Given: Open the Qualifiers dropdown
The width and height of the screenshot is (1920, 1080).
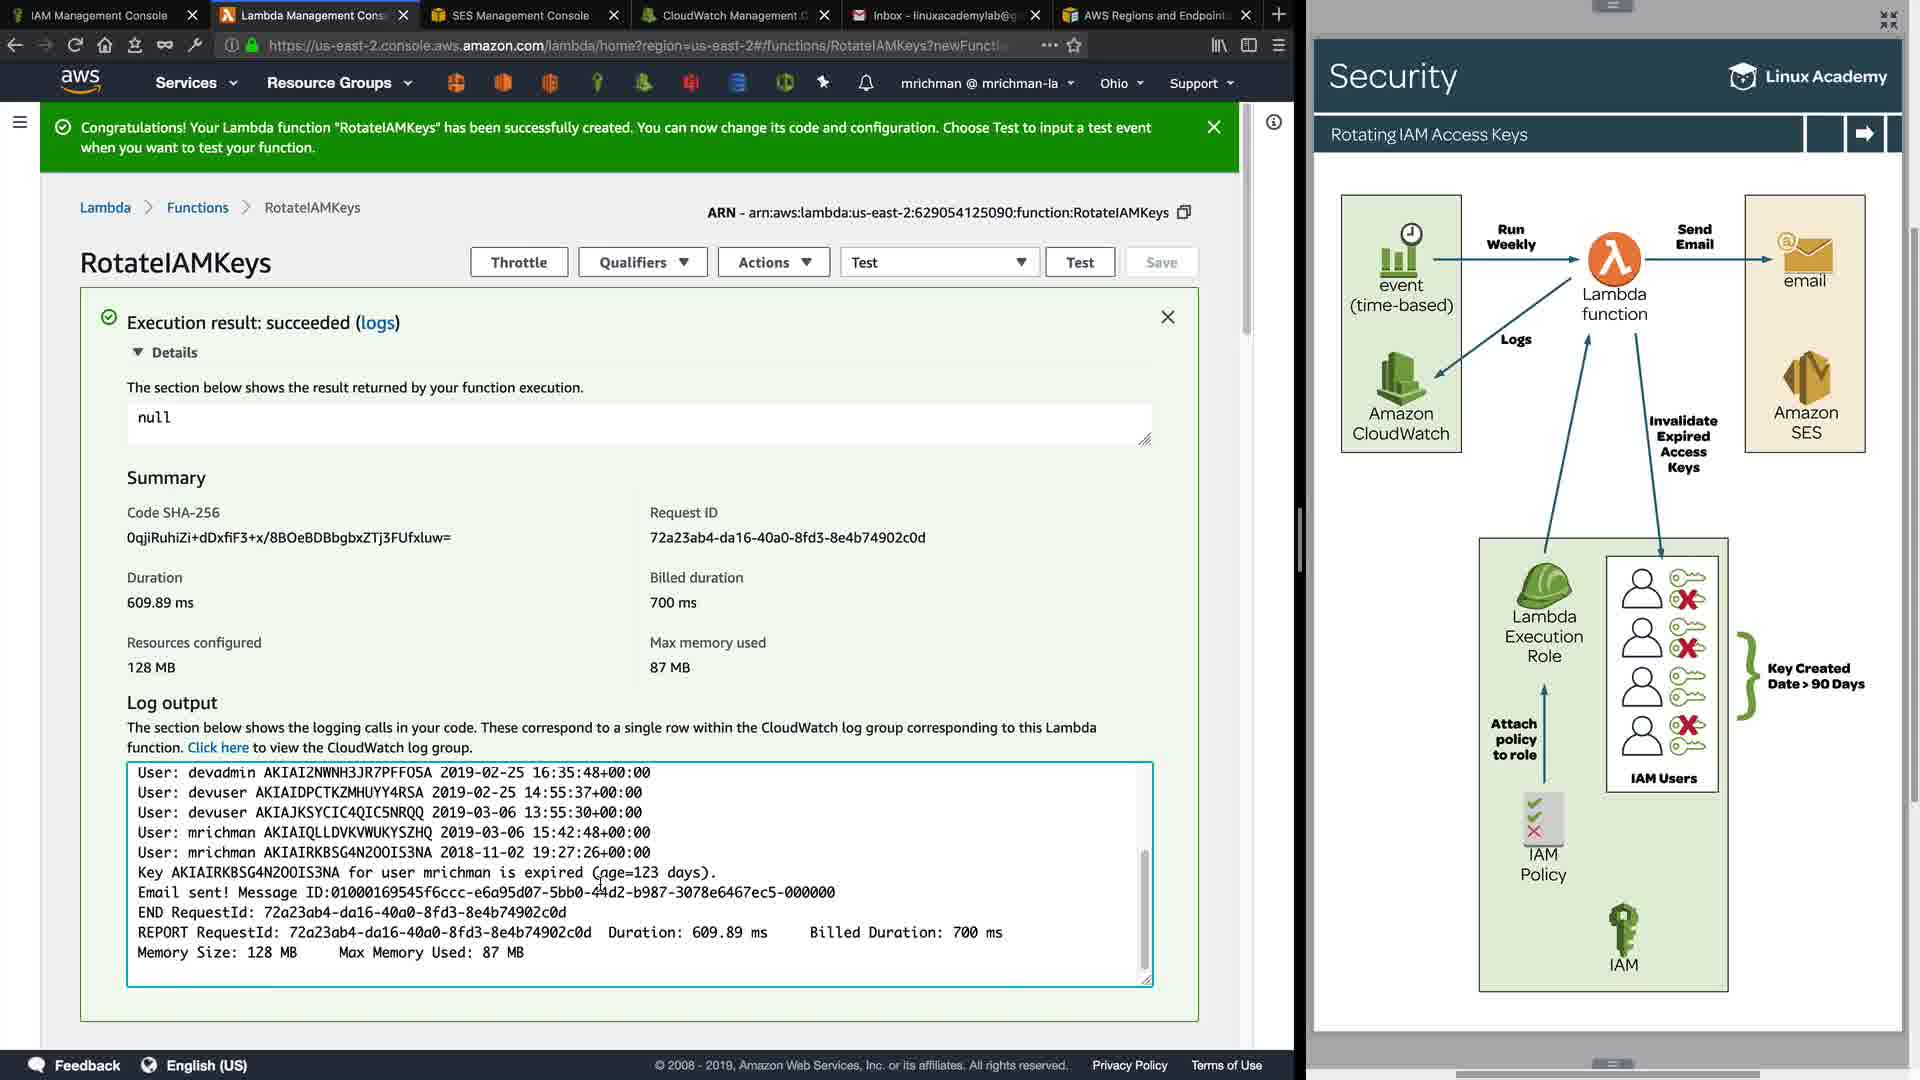Looking at the screenshot, I should pos(642,262).
